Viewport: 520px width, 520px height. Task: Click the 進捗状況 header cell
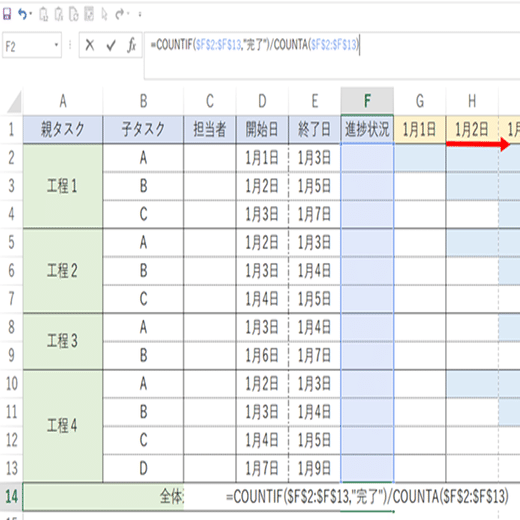coord(367,129)
